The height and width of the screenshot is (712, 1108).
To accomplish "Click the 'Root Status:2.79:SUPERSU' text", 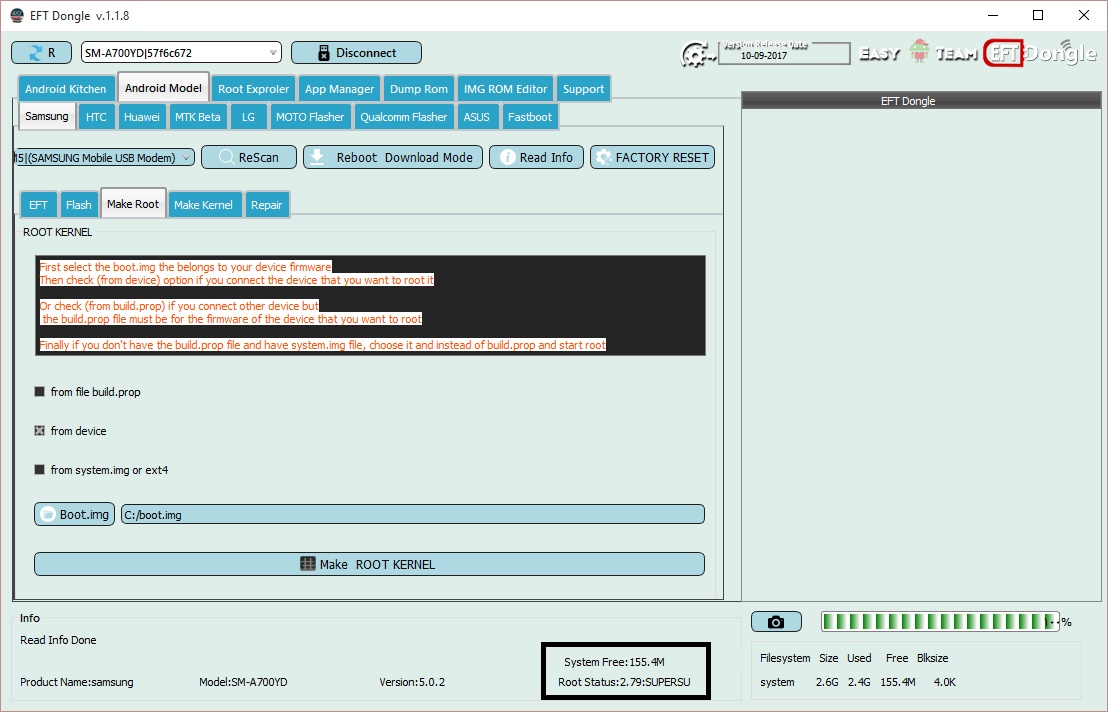I will tap(624, 682).
